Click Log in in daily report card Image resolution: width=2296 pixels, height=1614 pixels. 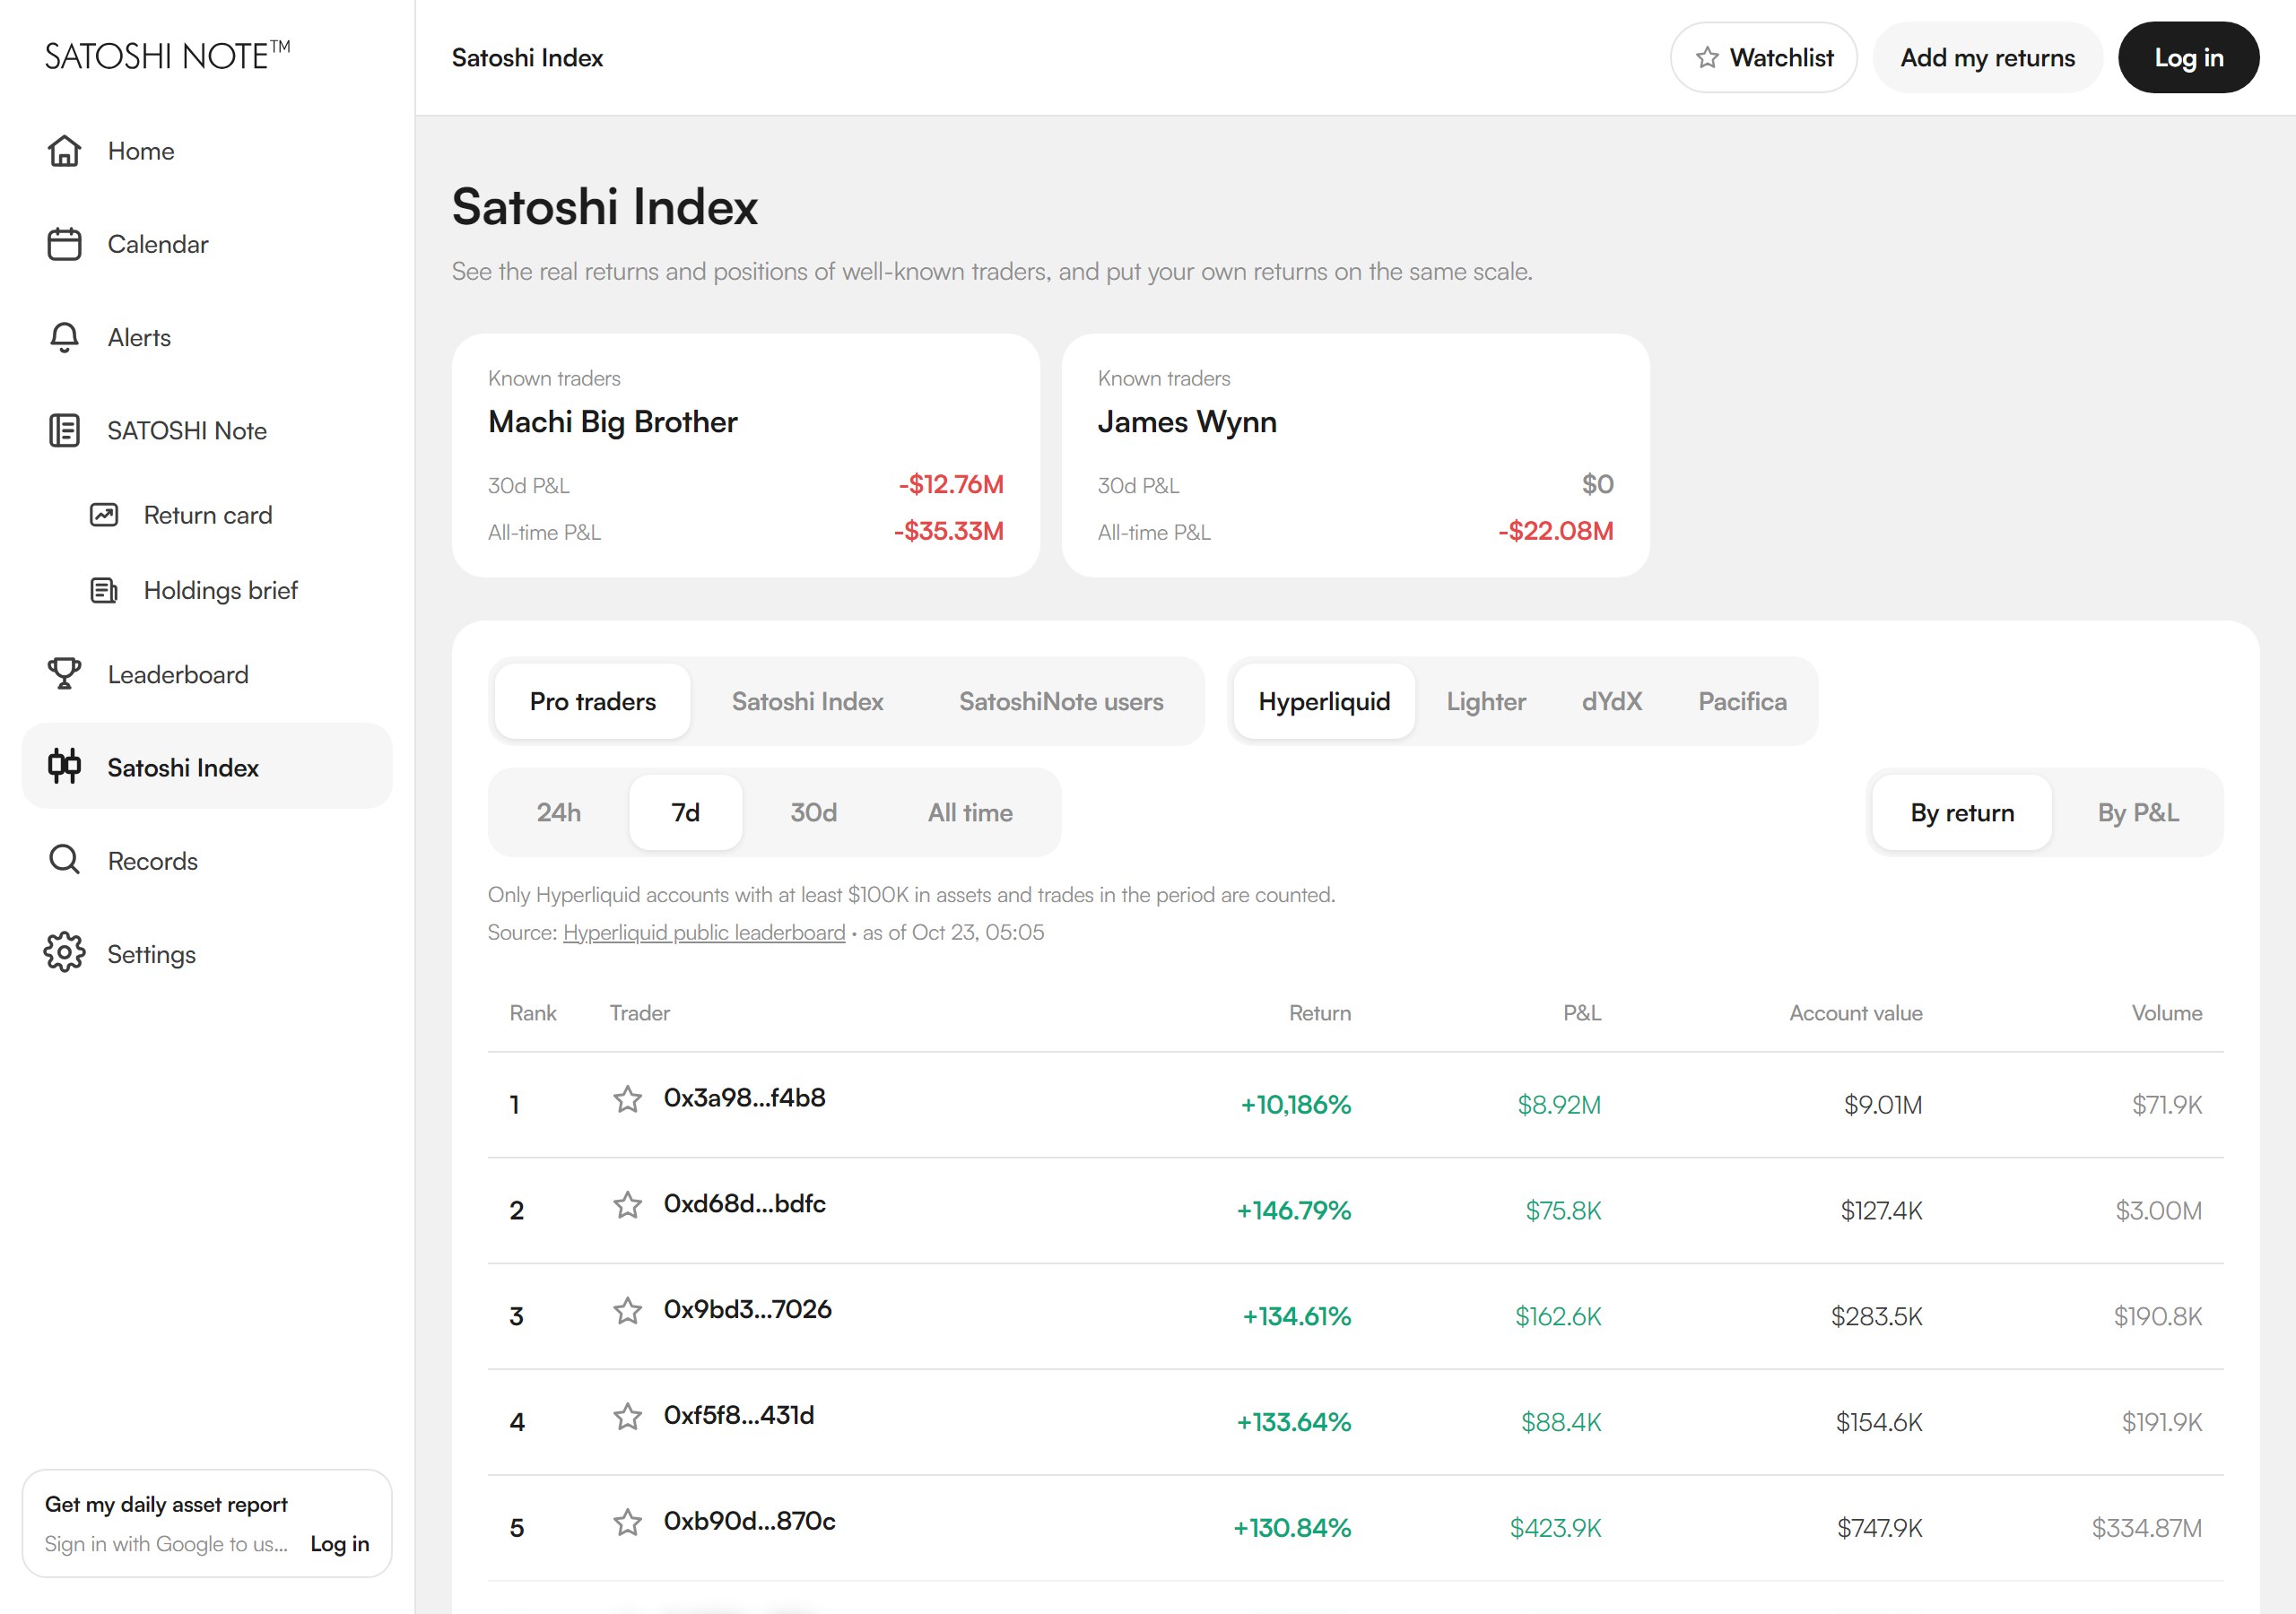pyautogui.click(x=340, y=1543)
